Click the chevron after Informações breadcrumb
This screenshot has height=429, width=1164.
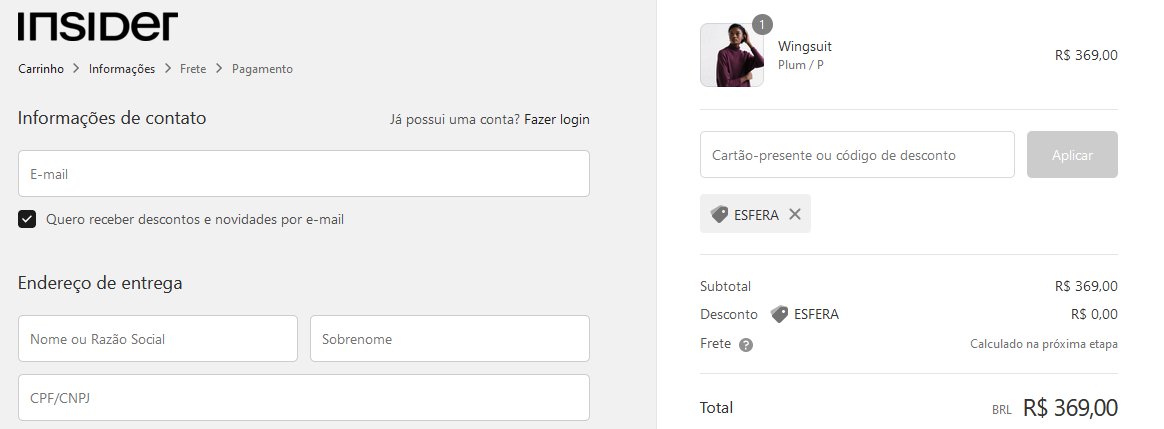(168, 68)
